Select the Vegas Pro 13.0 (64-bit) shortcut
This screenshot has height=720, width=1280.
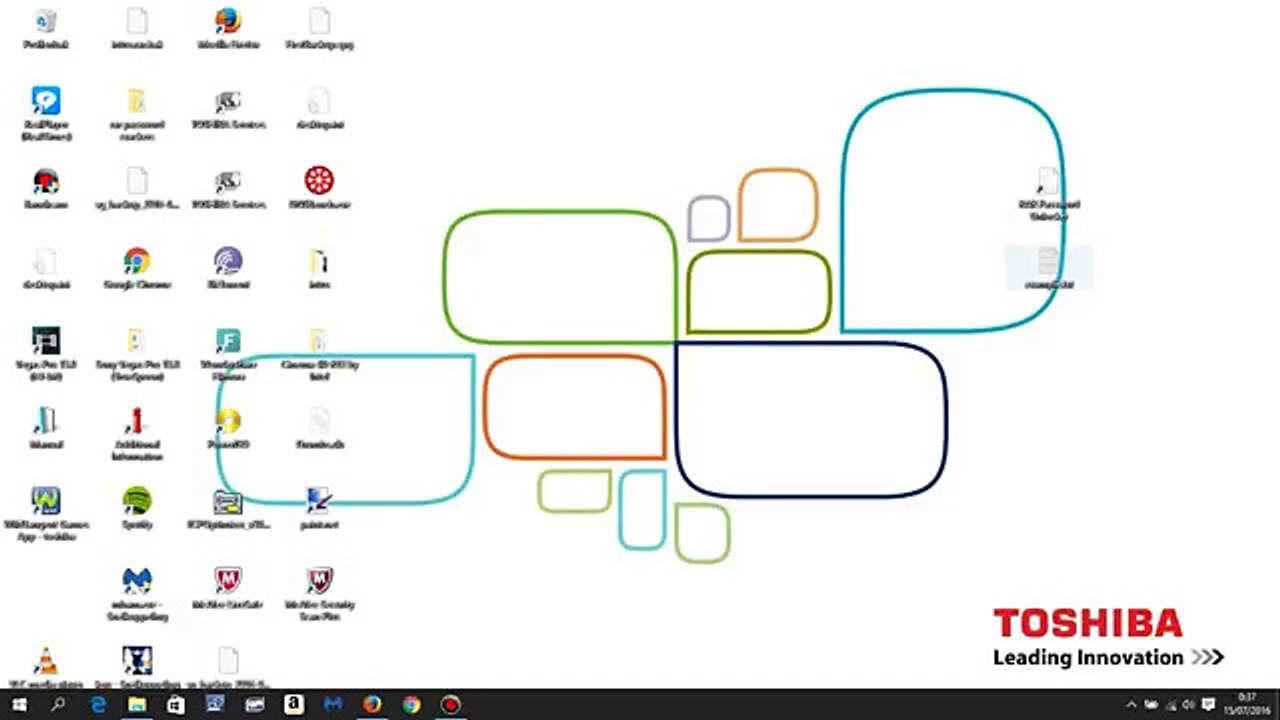coord(45,353)
